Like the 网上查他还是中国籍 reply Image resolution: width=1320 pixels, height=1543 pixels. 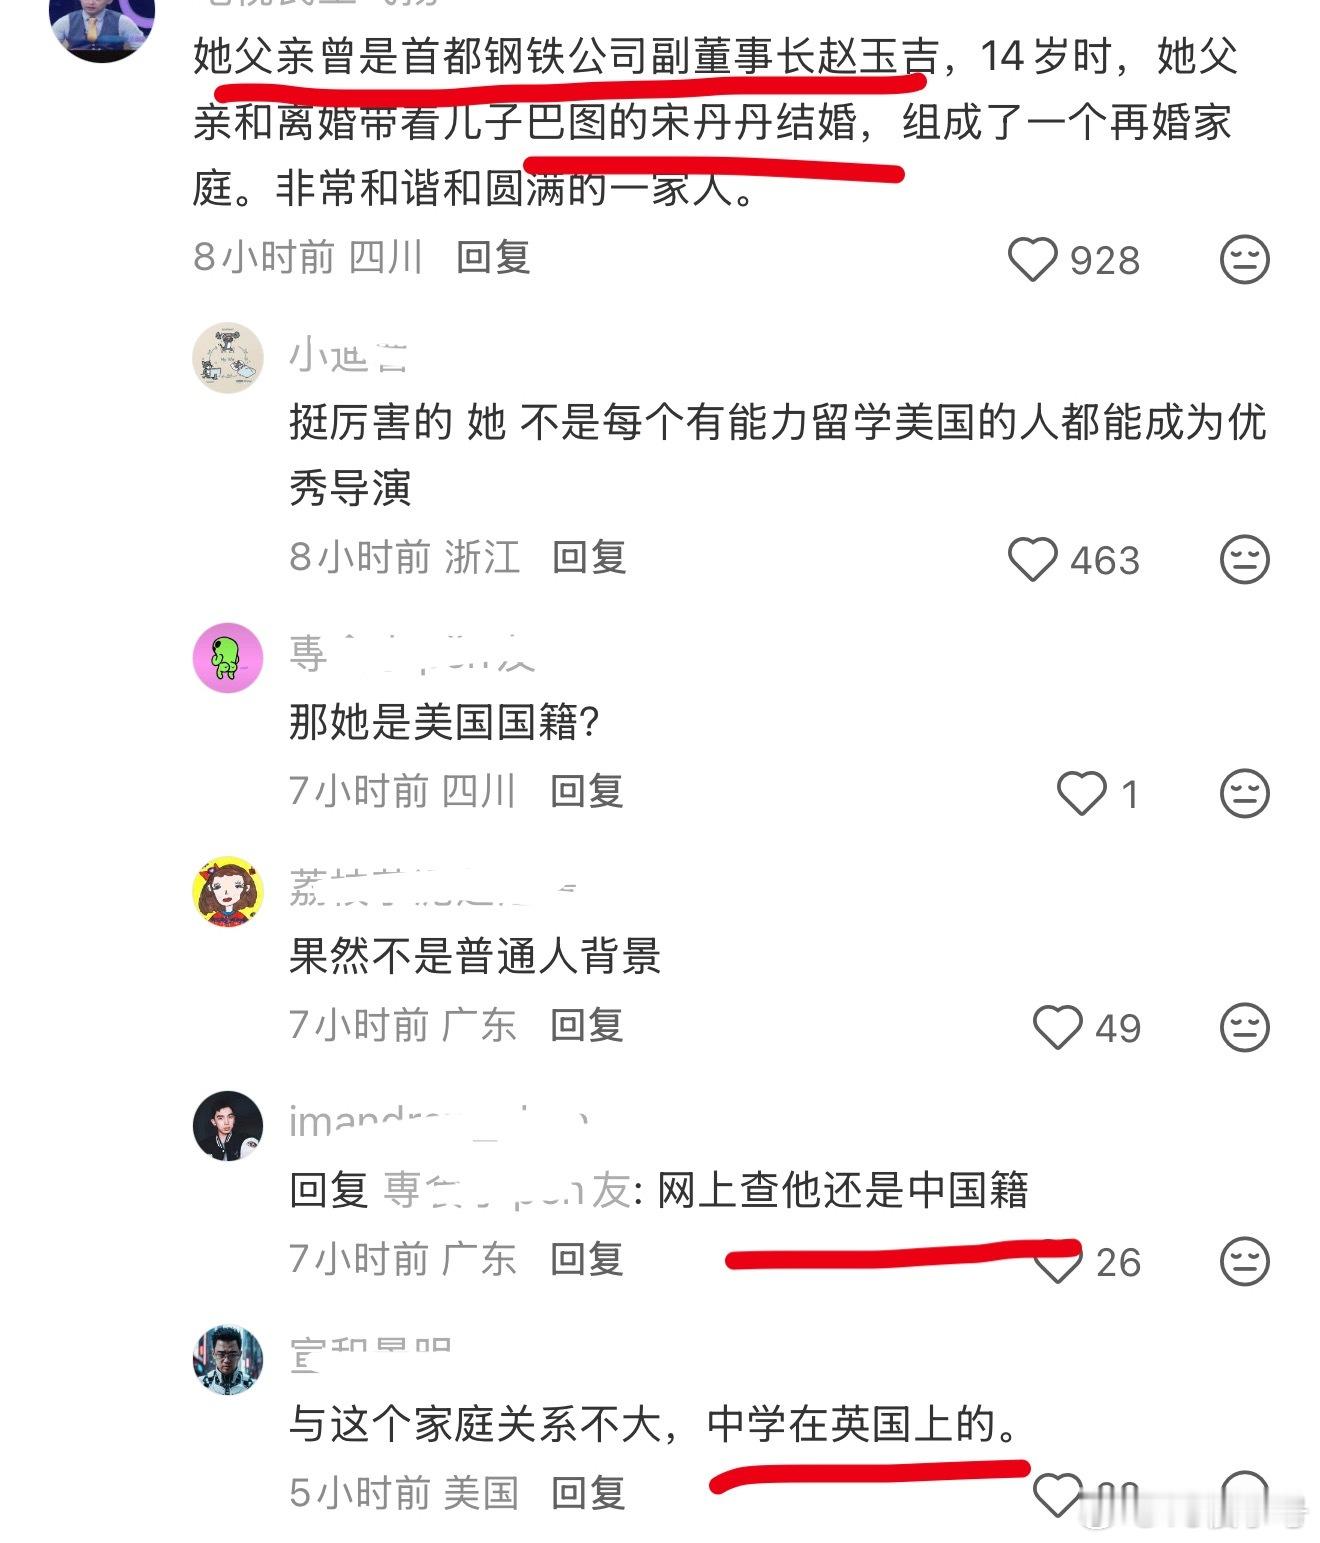1057,1263
